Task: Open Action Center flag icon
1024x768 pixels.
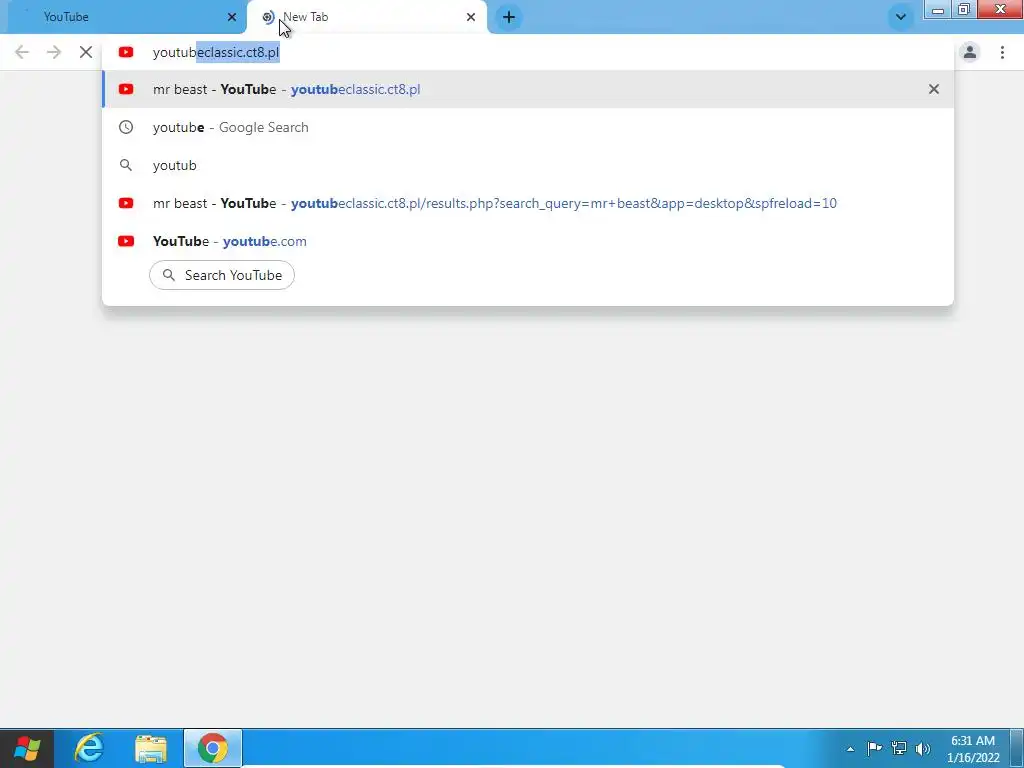Action: tap(874, 748)
